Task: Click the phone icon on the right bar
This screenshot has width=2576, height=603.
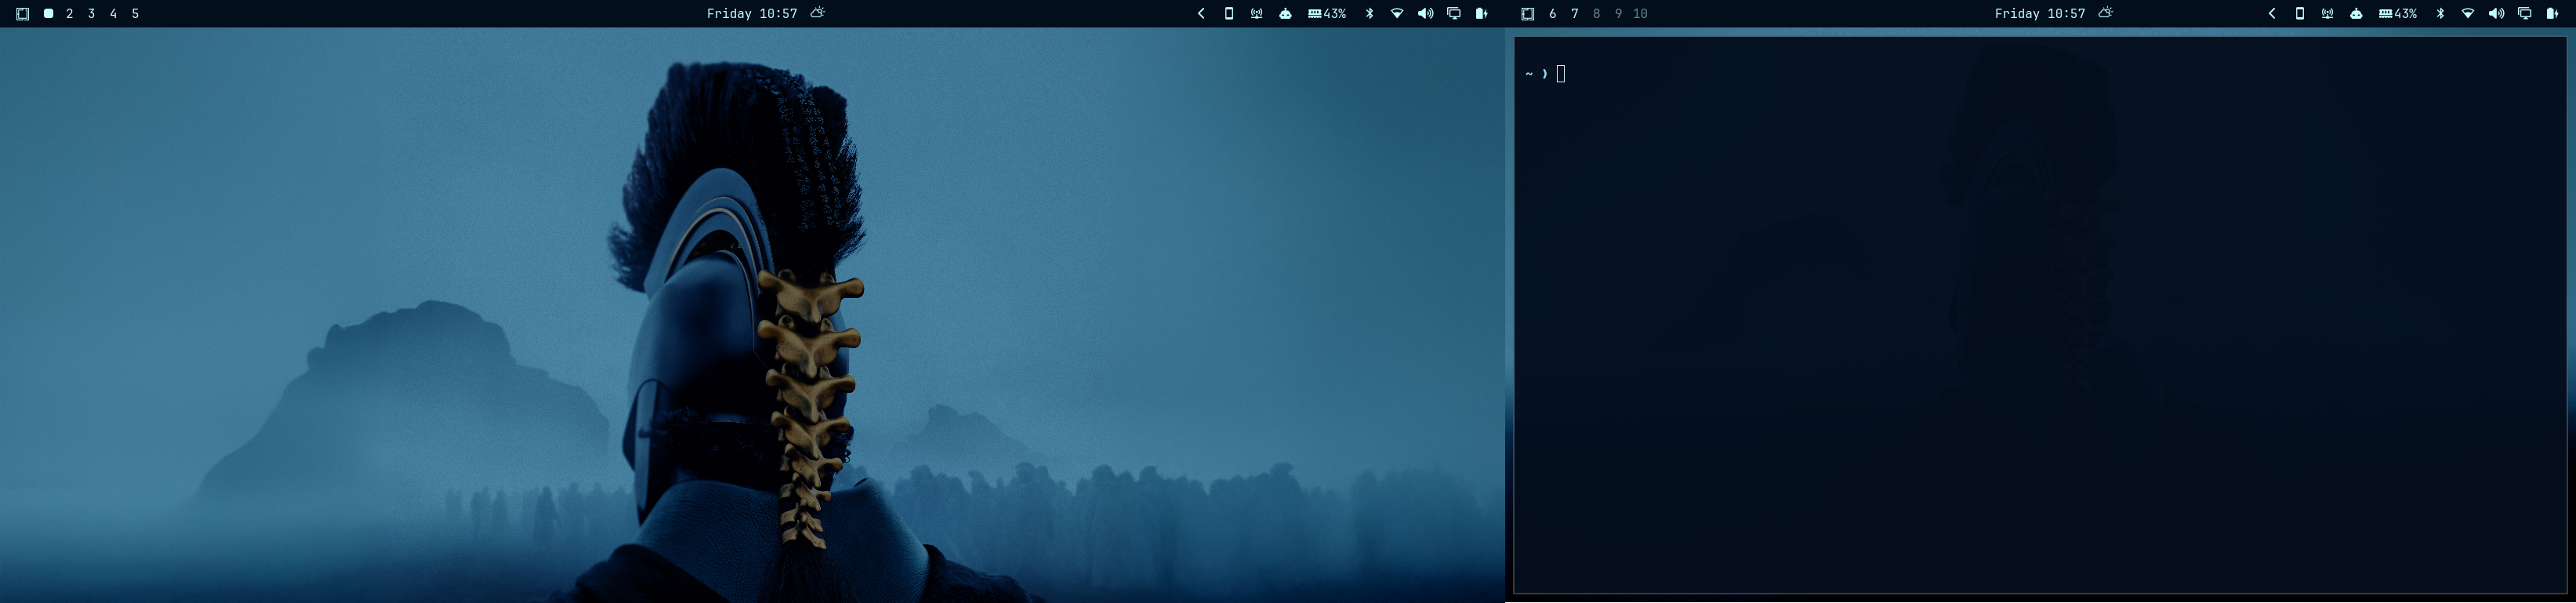Action: [x=2300, y=14]
